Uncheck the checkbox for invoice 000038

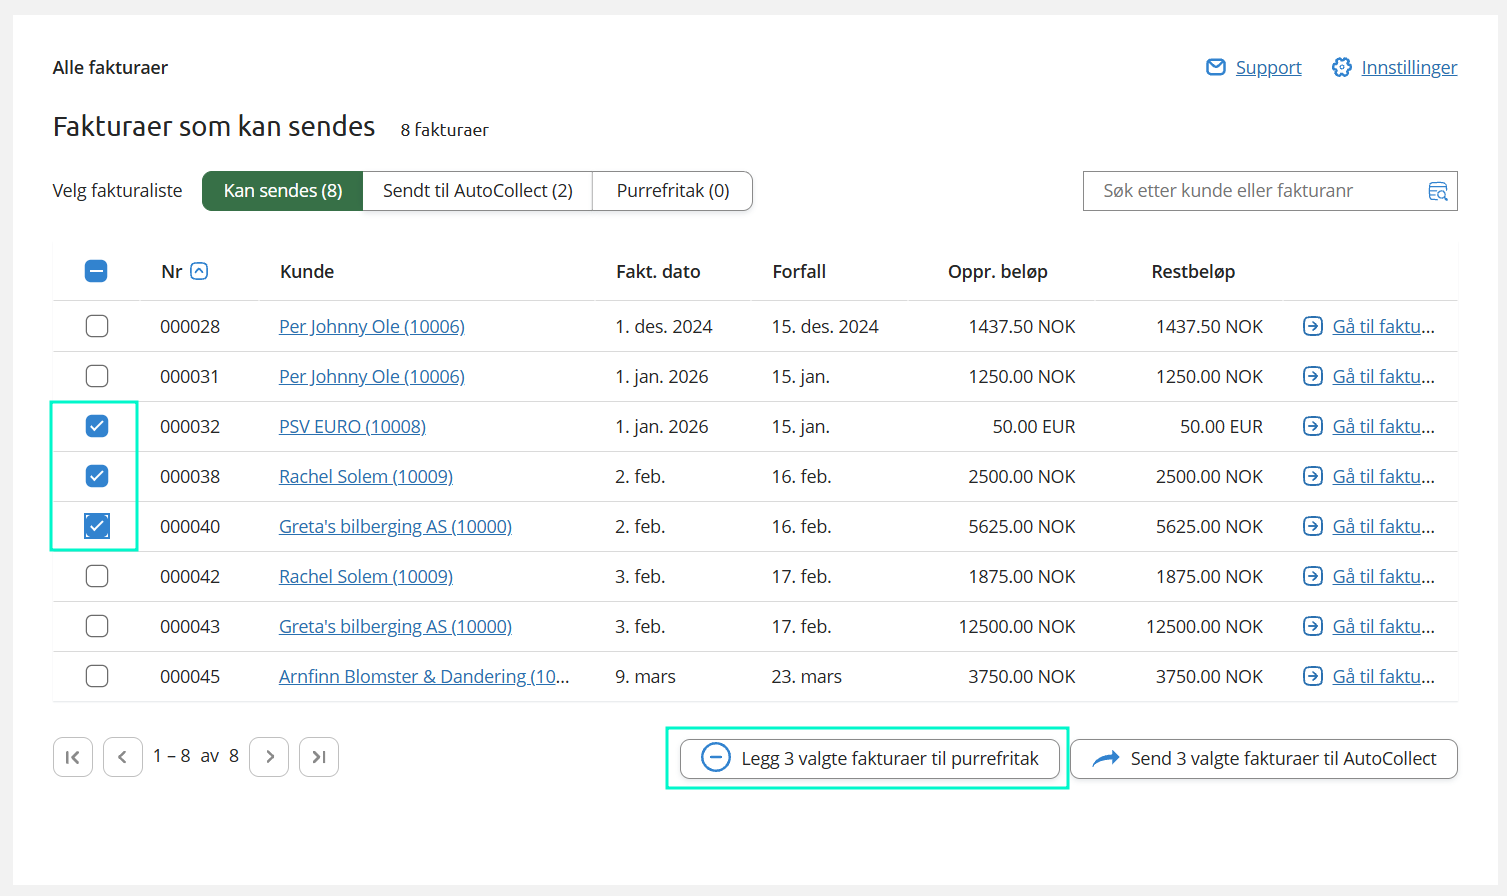click(x=97, y=476)
